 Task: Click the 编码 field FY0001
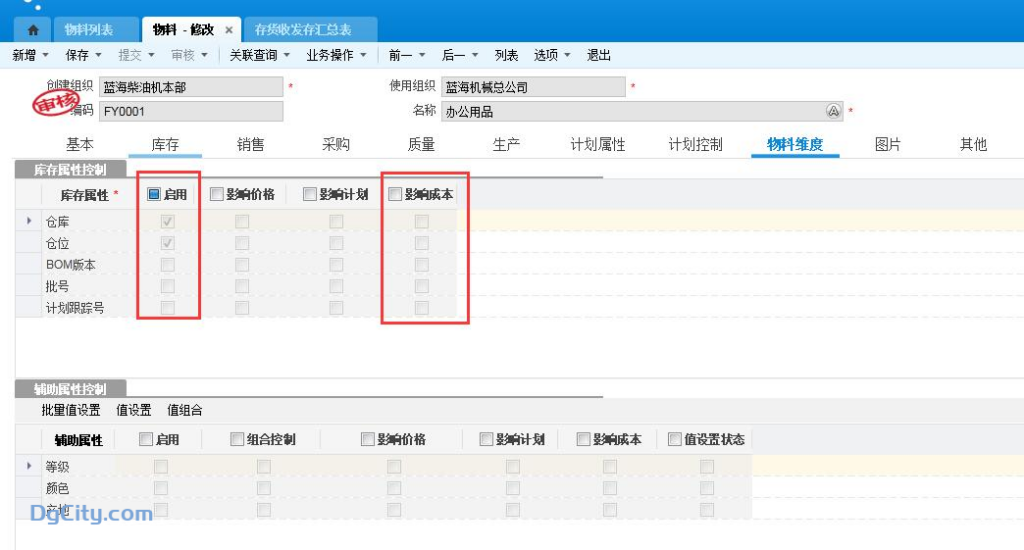click(x=191, y=111)
